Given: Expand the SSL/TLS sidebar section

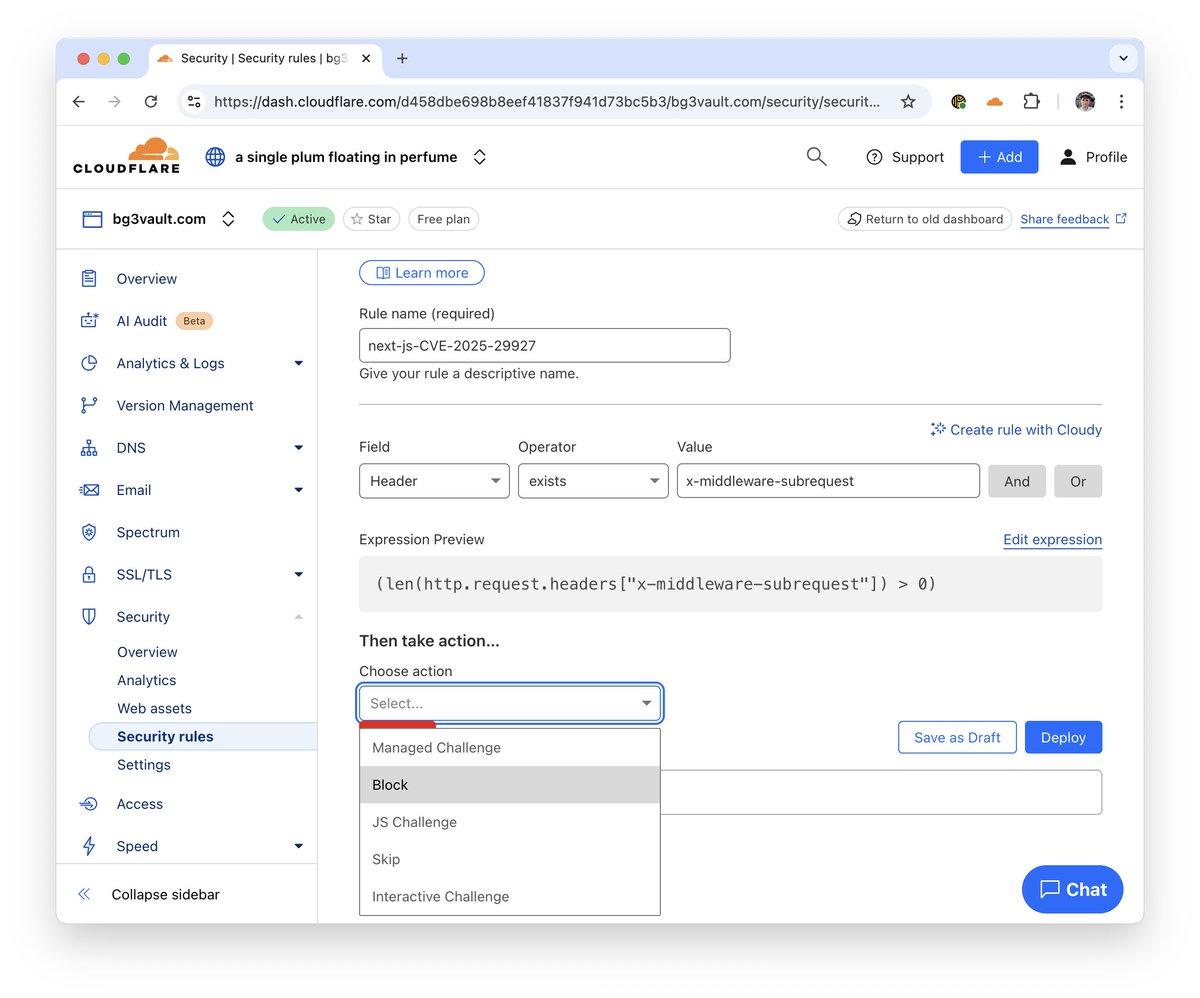Looking at the screenshot, I should 298,575.
